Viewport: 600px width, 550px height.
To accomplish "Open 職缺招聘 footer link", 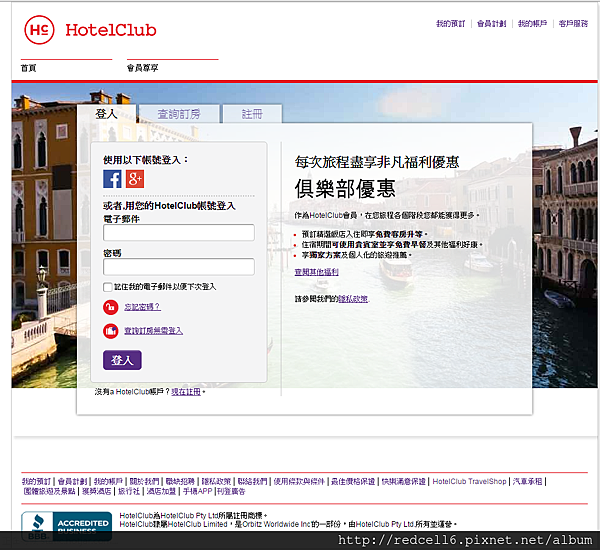I will [x=180, y=481].
